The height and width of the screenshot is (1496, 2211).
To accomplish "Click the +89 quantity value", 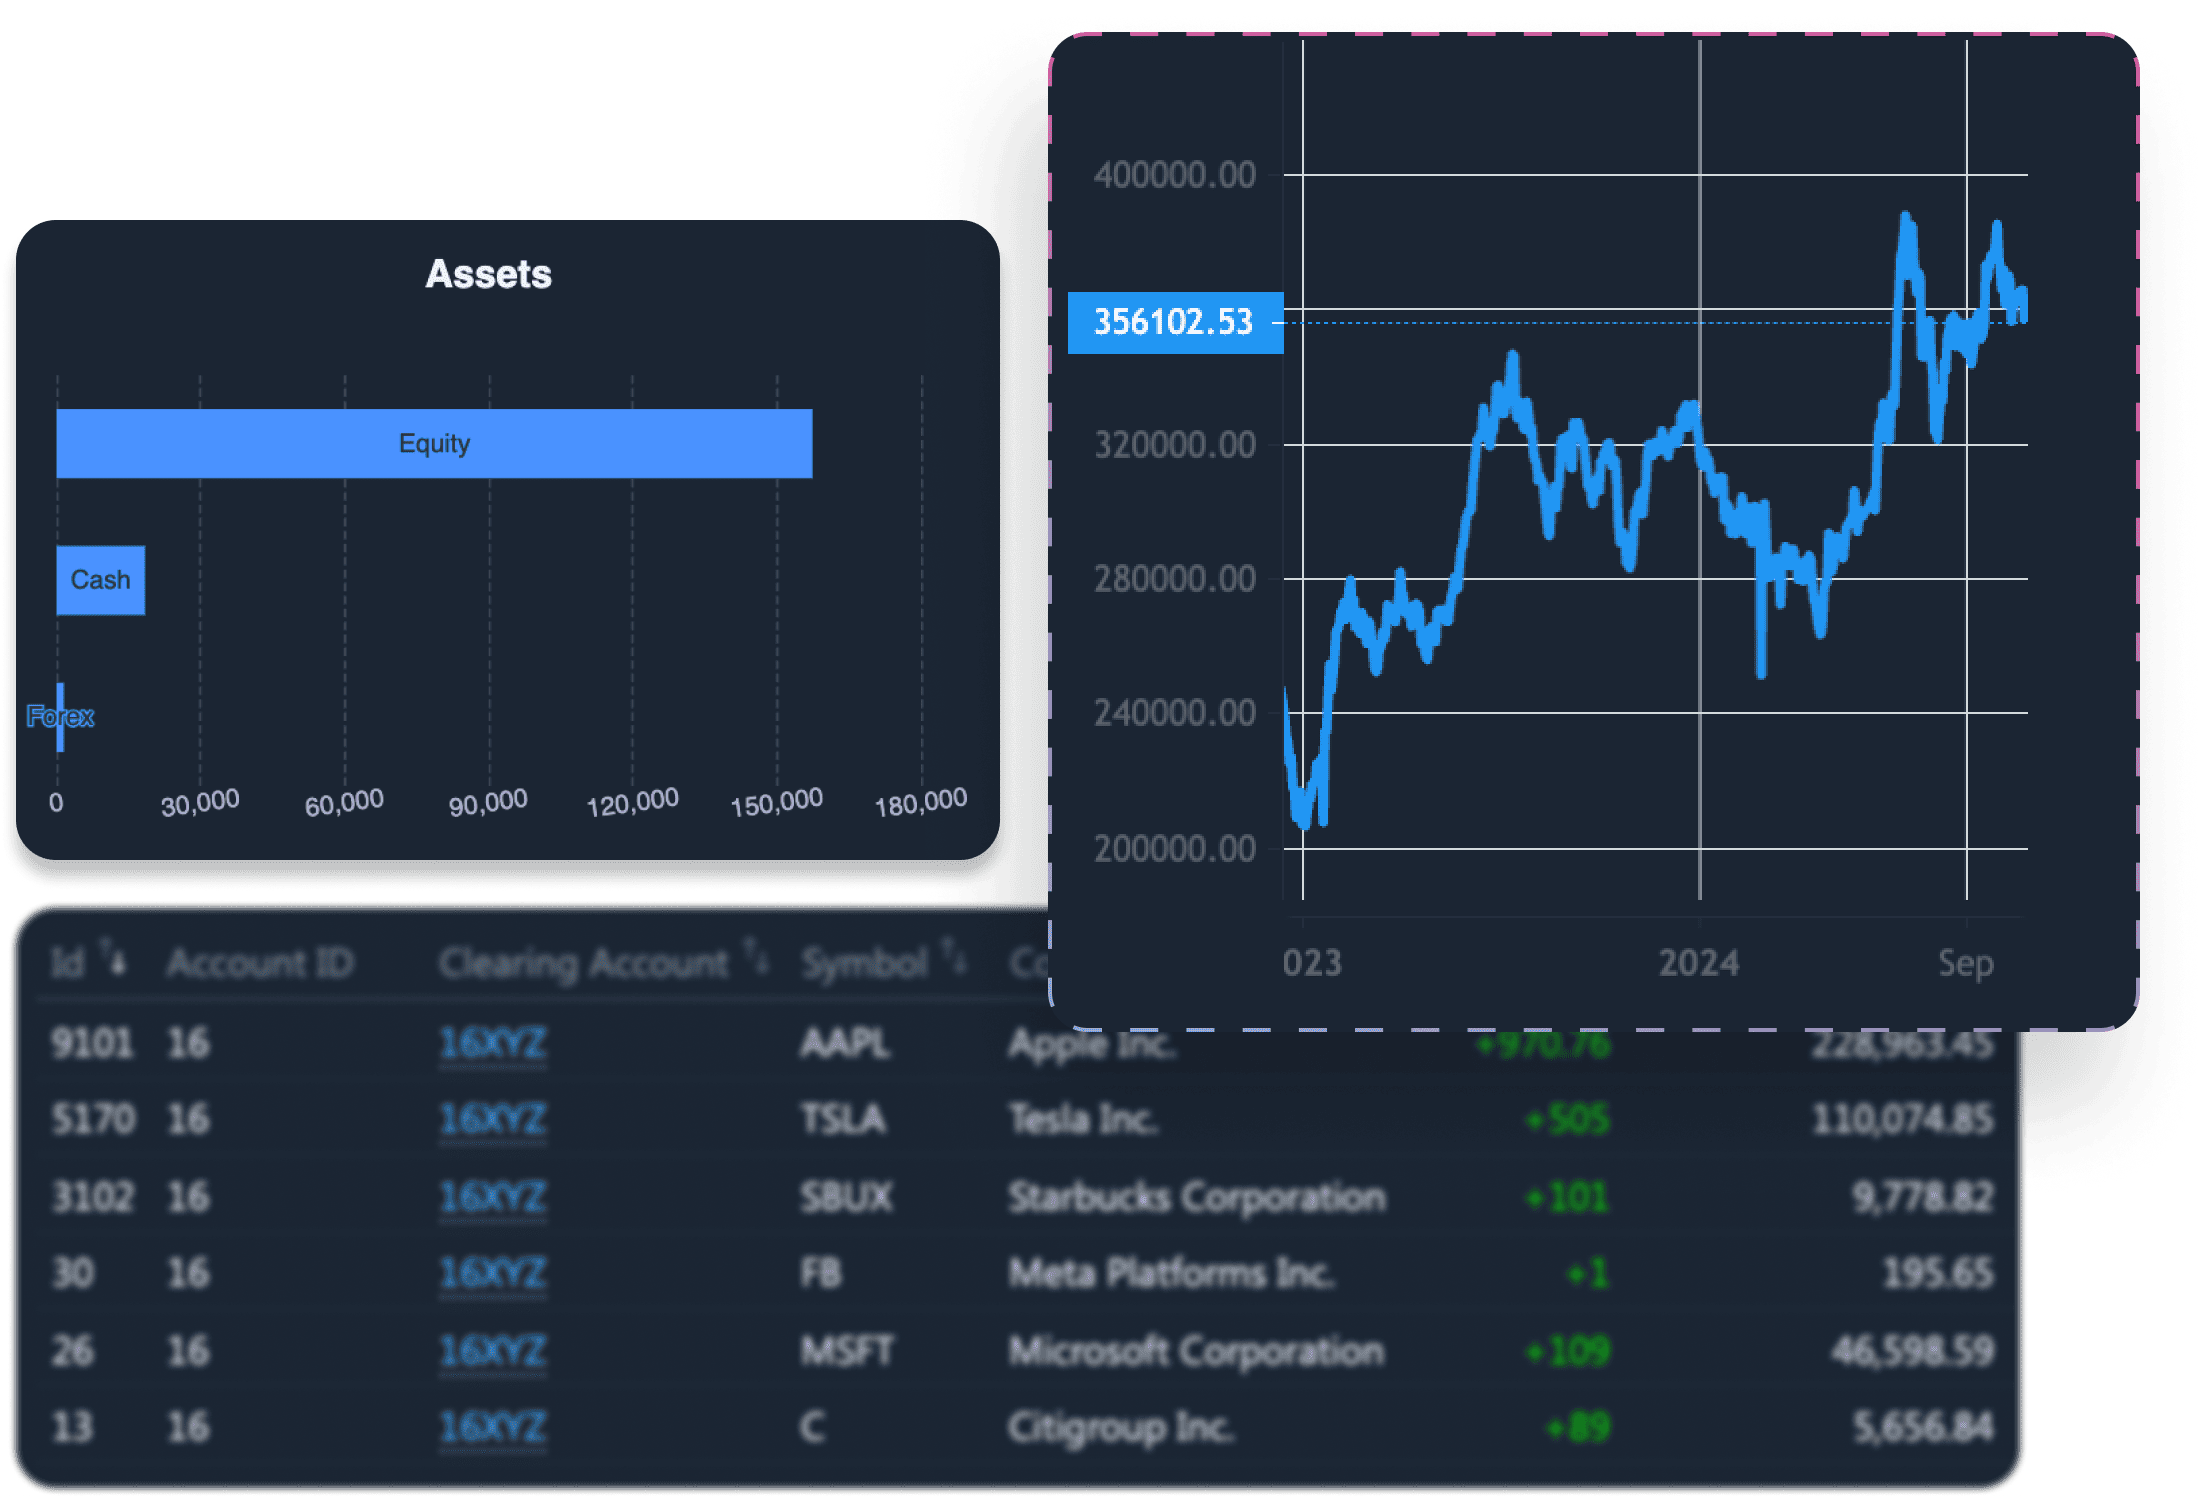I will pyautogui.click(x=1578, y=1427).
